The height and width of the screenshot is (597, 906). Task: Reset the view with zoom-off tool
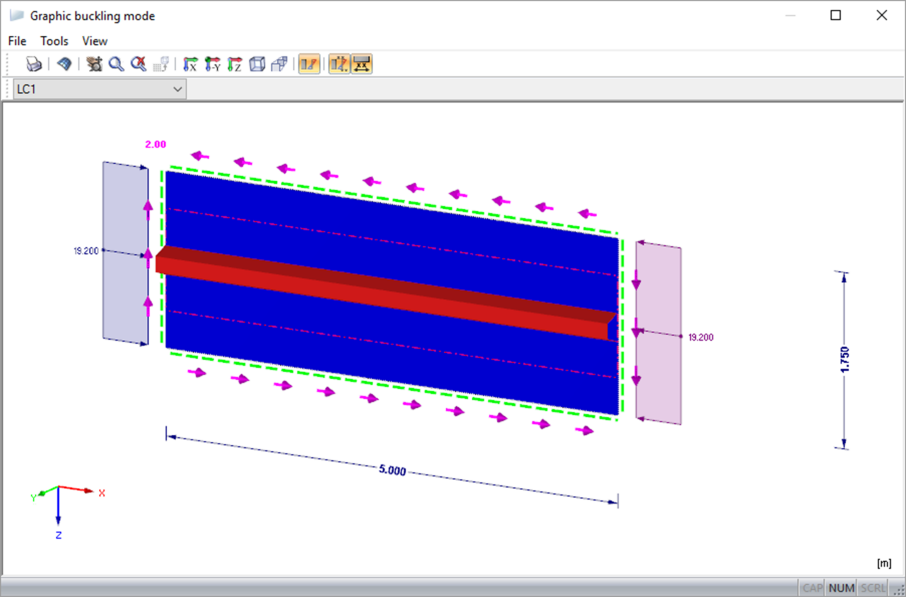pyautogui.click(x=138, y=64)
